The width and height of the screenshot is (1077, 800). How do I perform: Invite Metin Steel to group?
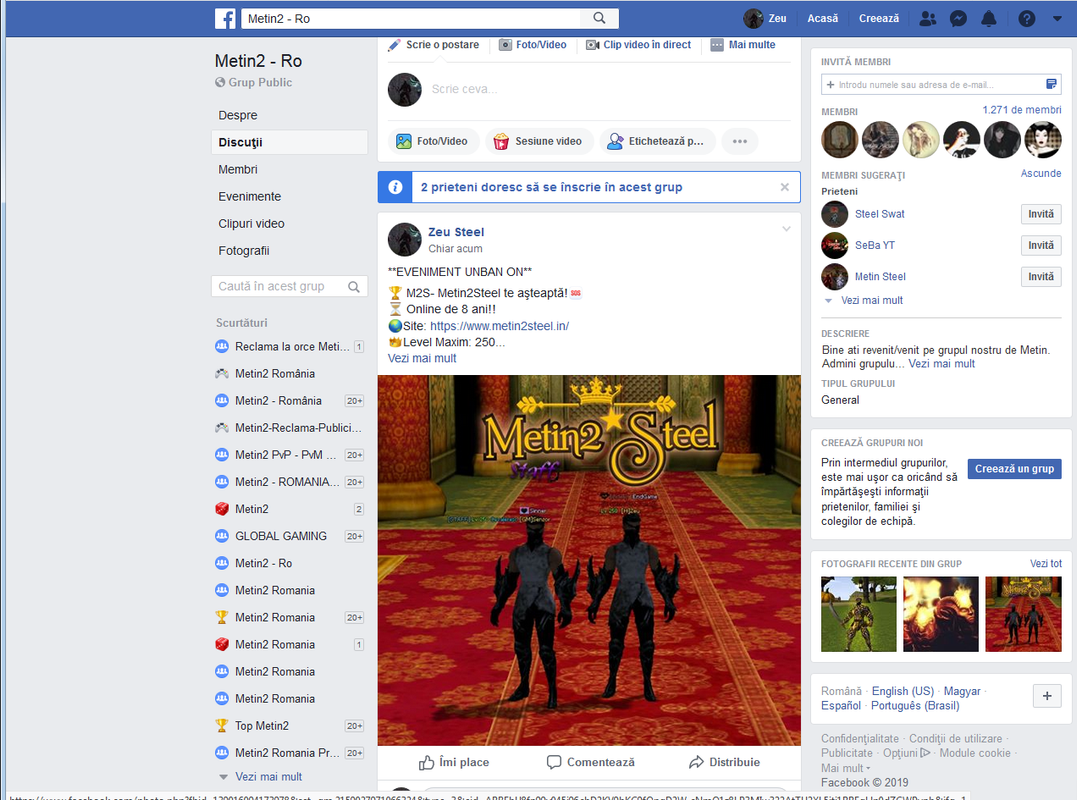(1041, 277)
